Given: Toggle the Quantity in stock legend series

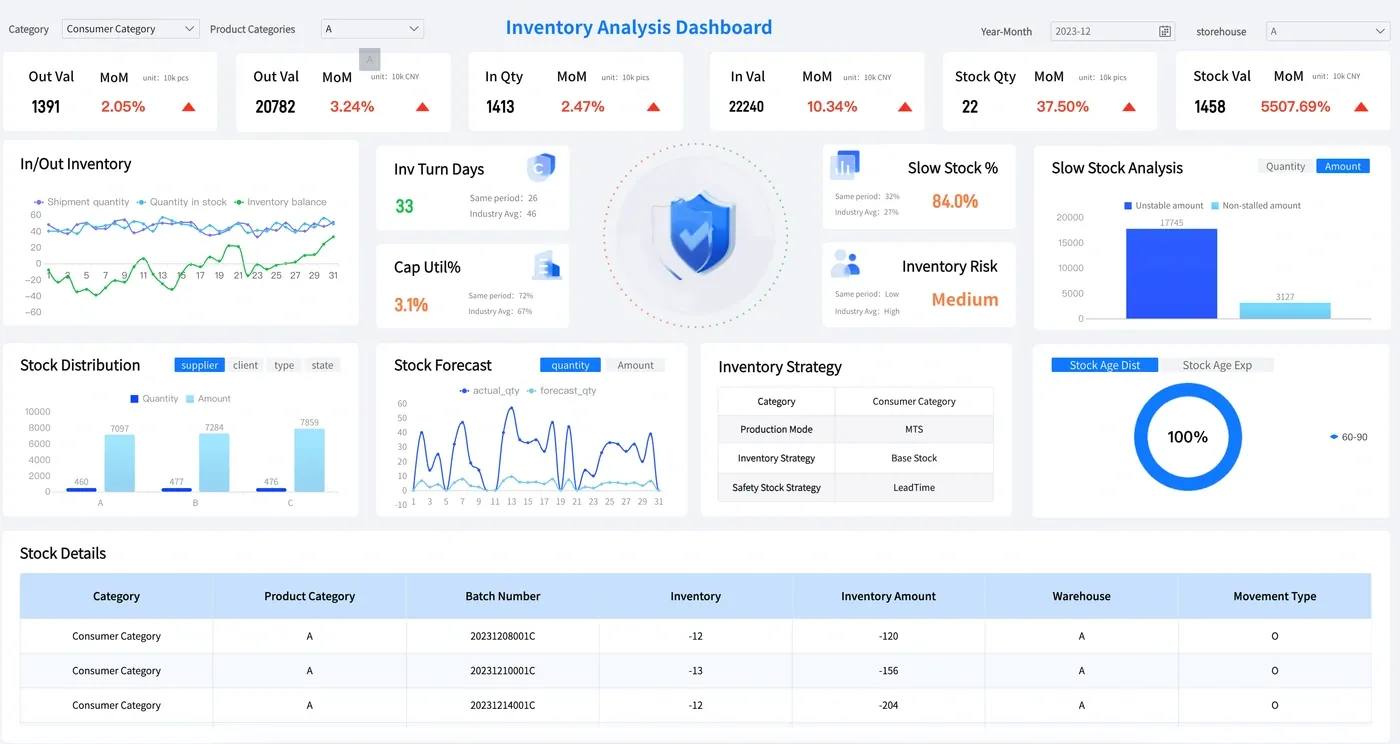Looking at the screenshot, I should (x=181, y=202).
